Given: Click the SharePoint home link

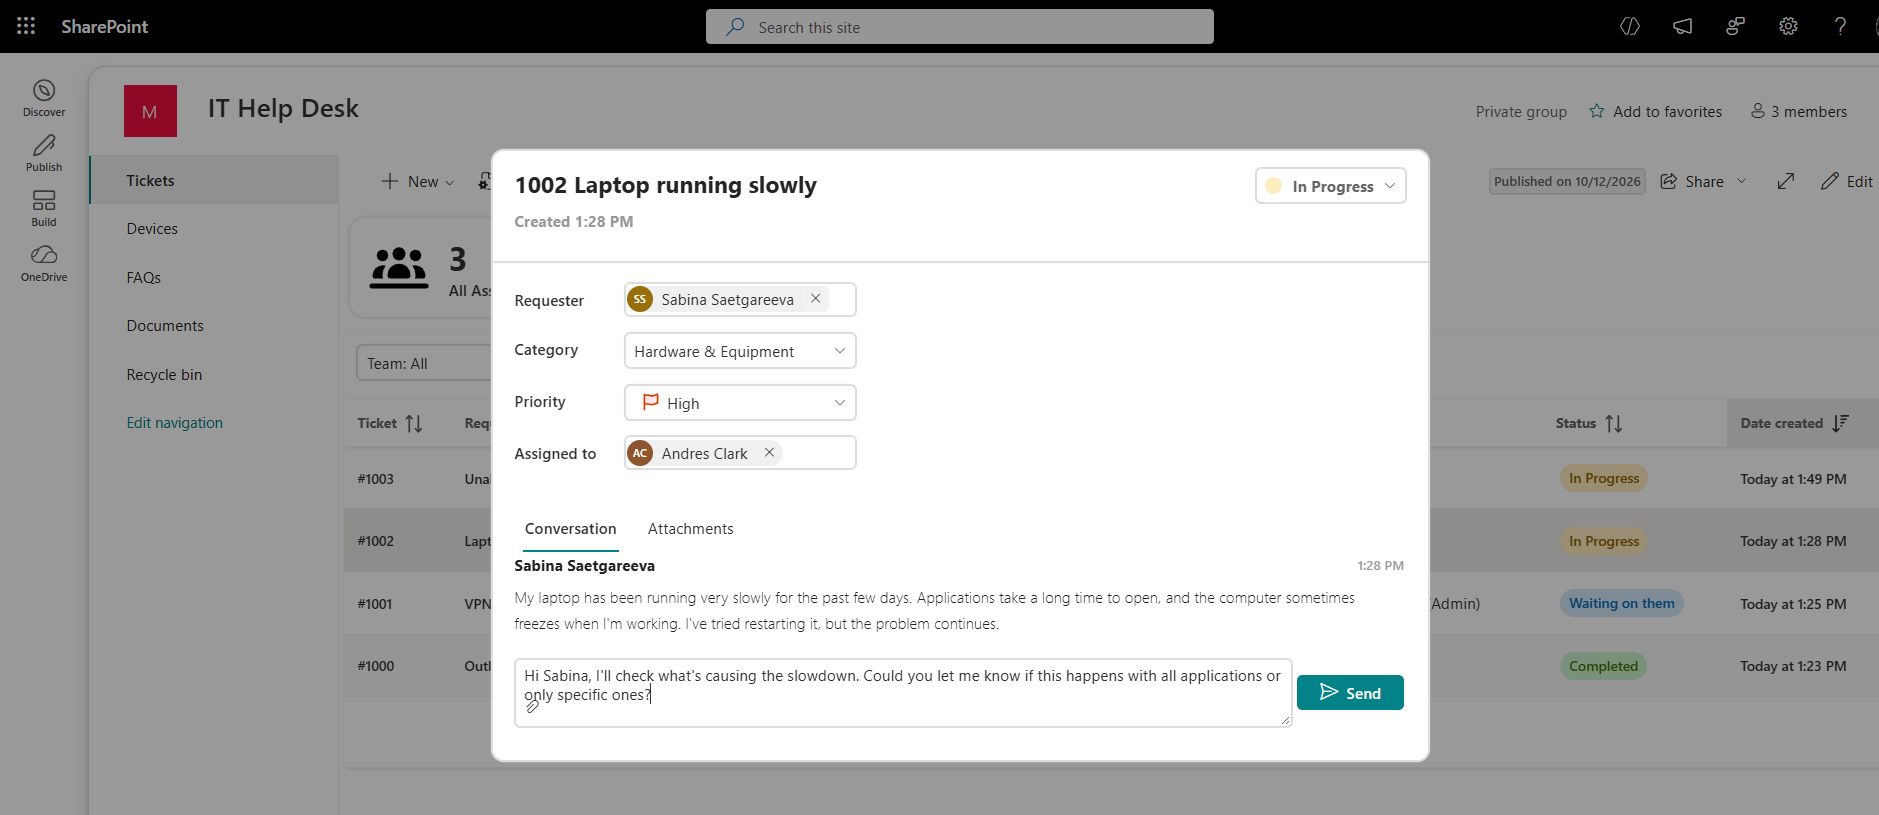Looking at the screenshot, I should point(104,27).
